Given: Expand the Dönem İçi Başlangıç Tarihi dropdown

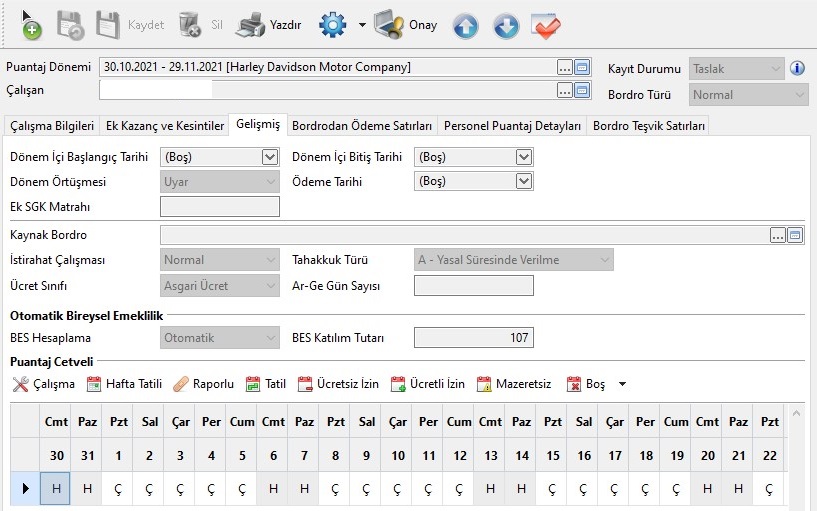Looking at the screenshot, I should [269, 157].
